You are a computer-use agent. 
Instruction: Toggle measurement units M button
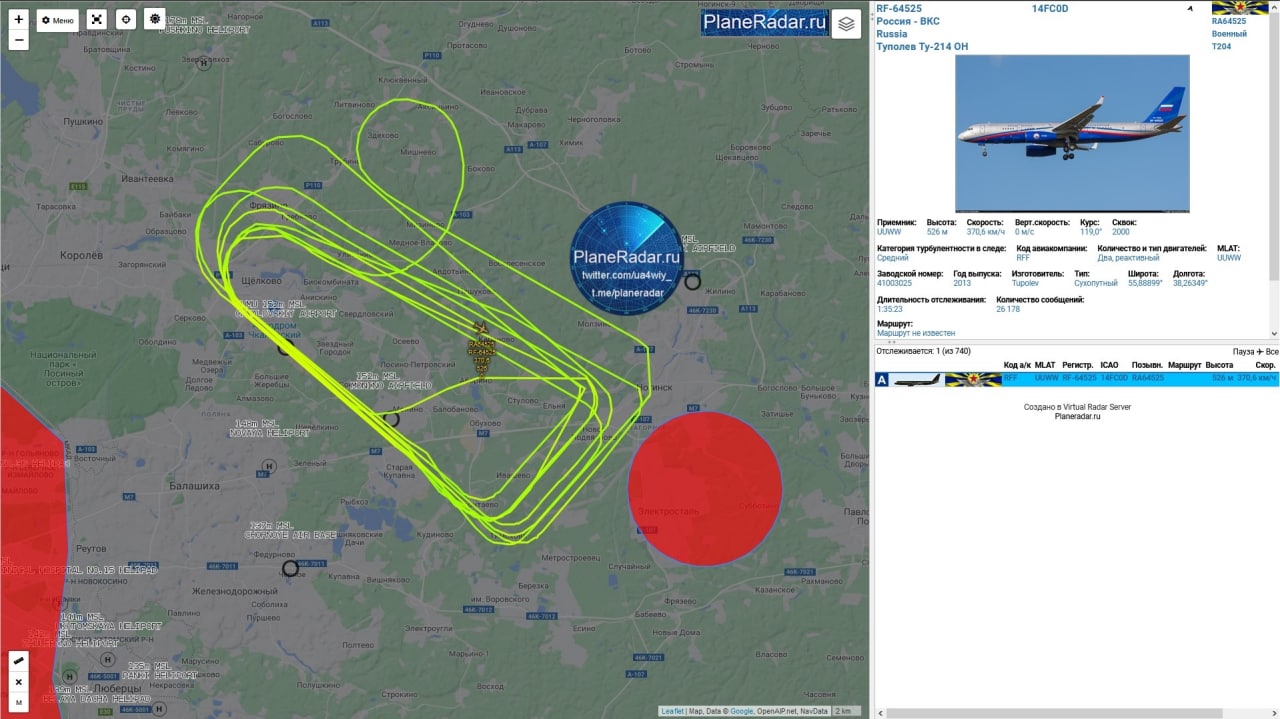click(19, 703)
